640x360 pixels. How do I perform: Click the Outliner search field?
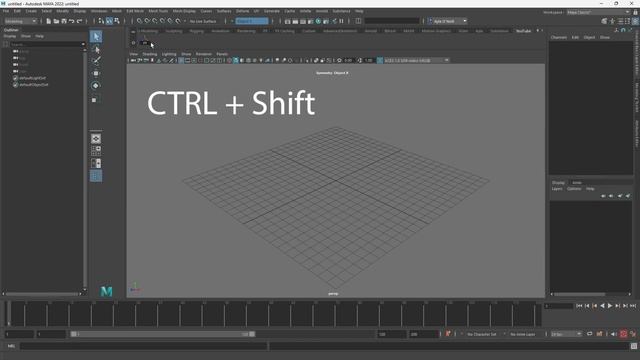(x=45, y=44)
